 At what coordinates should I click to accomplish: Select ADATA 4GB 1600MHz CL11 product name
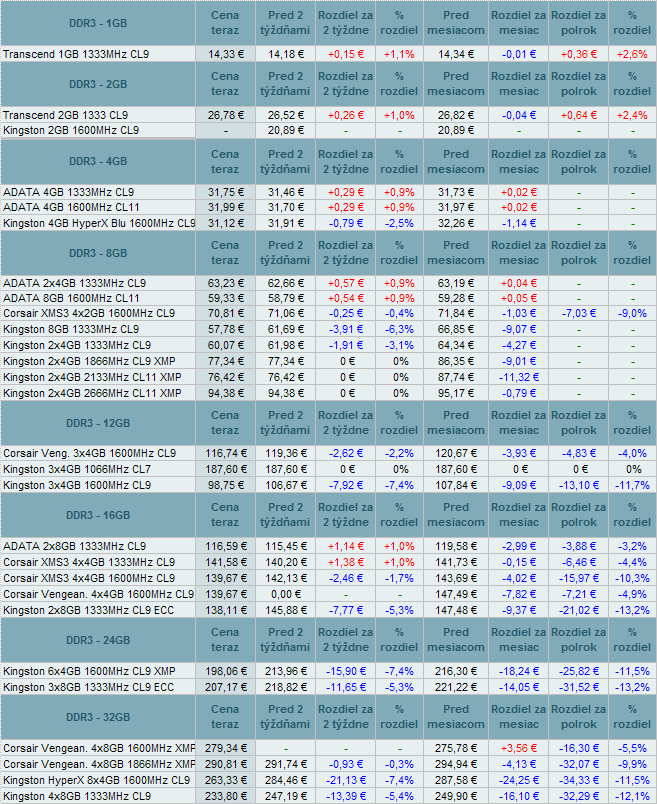tap(71, 207)
